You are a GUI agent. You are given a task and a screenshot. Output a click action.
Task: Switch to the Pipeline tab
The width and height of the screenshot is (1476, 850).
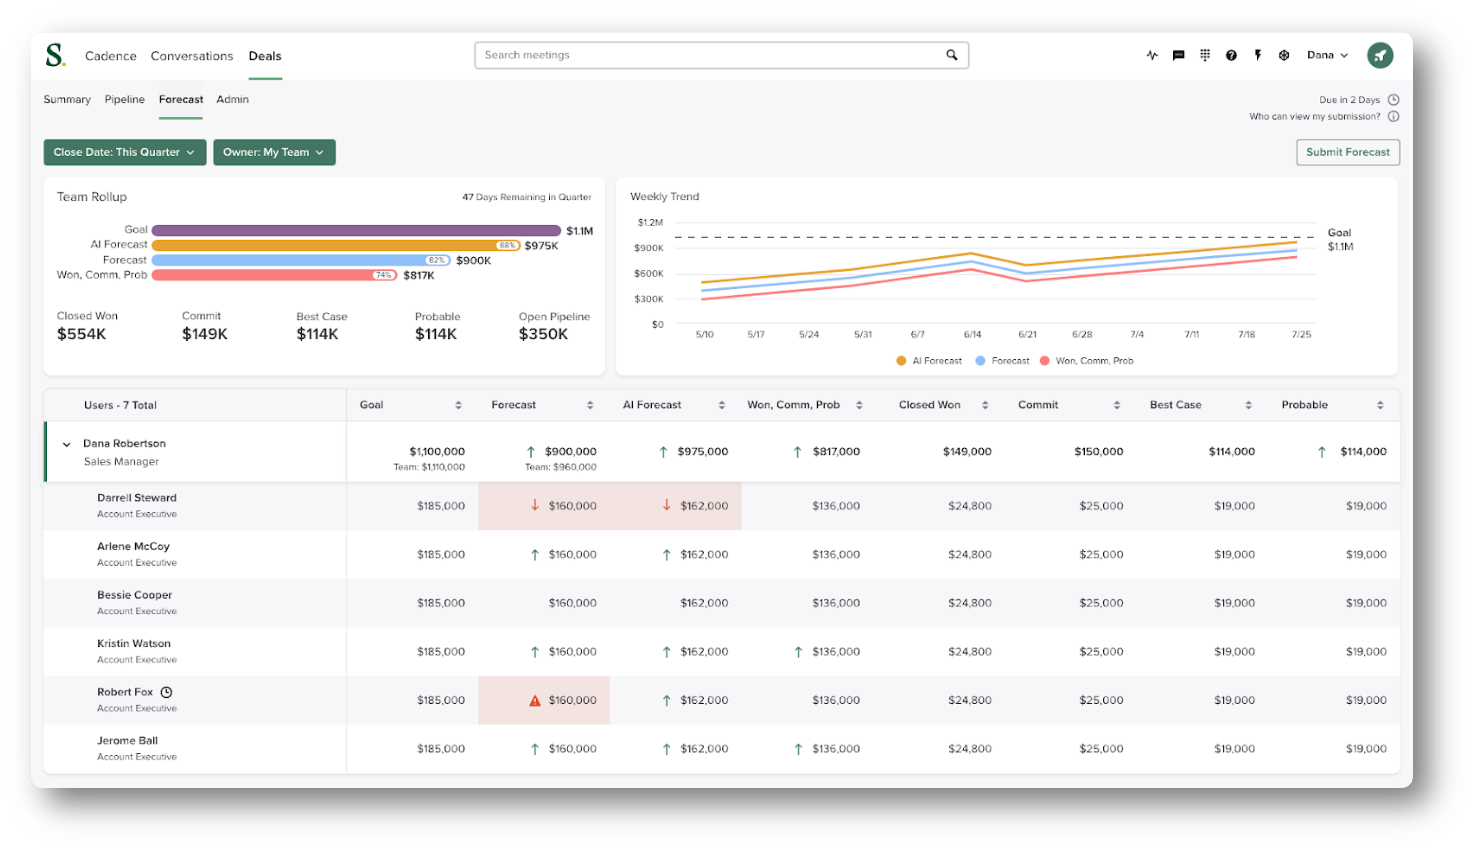pos(125,100)
